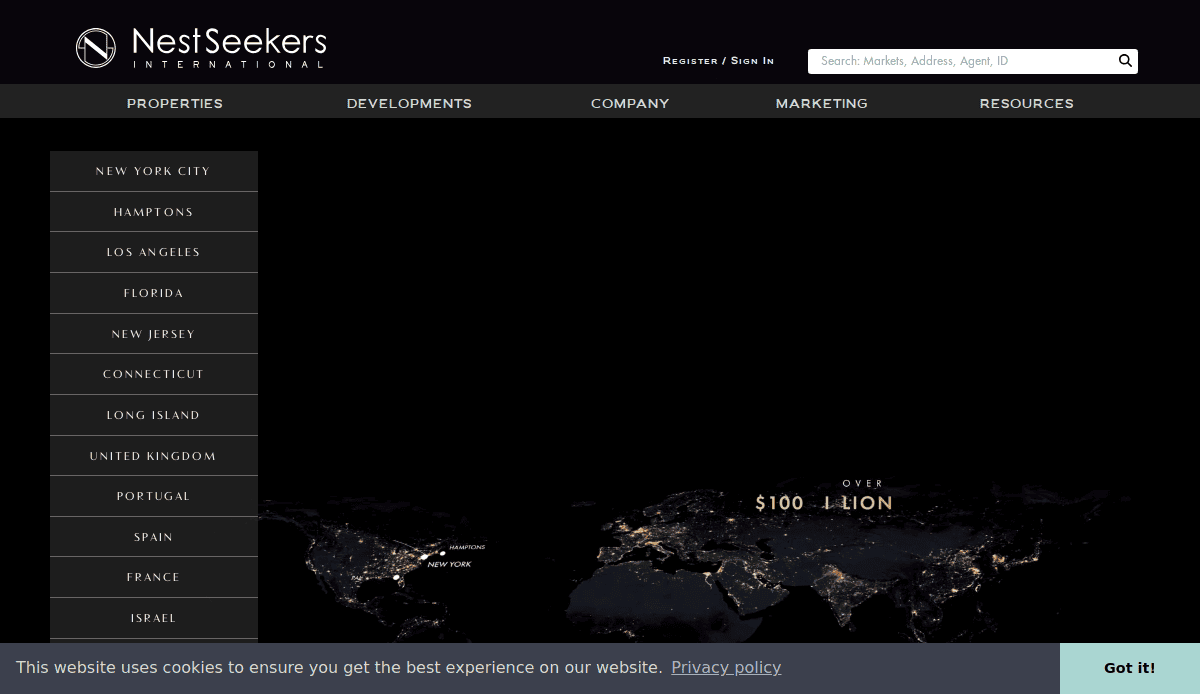Viewport: 1200px width, 694px height.
Task: Open the PROPERTIES menu
Action: pos(174,103)
